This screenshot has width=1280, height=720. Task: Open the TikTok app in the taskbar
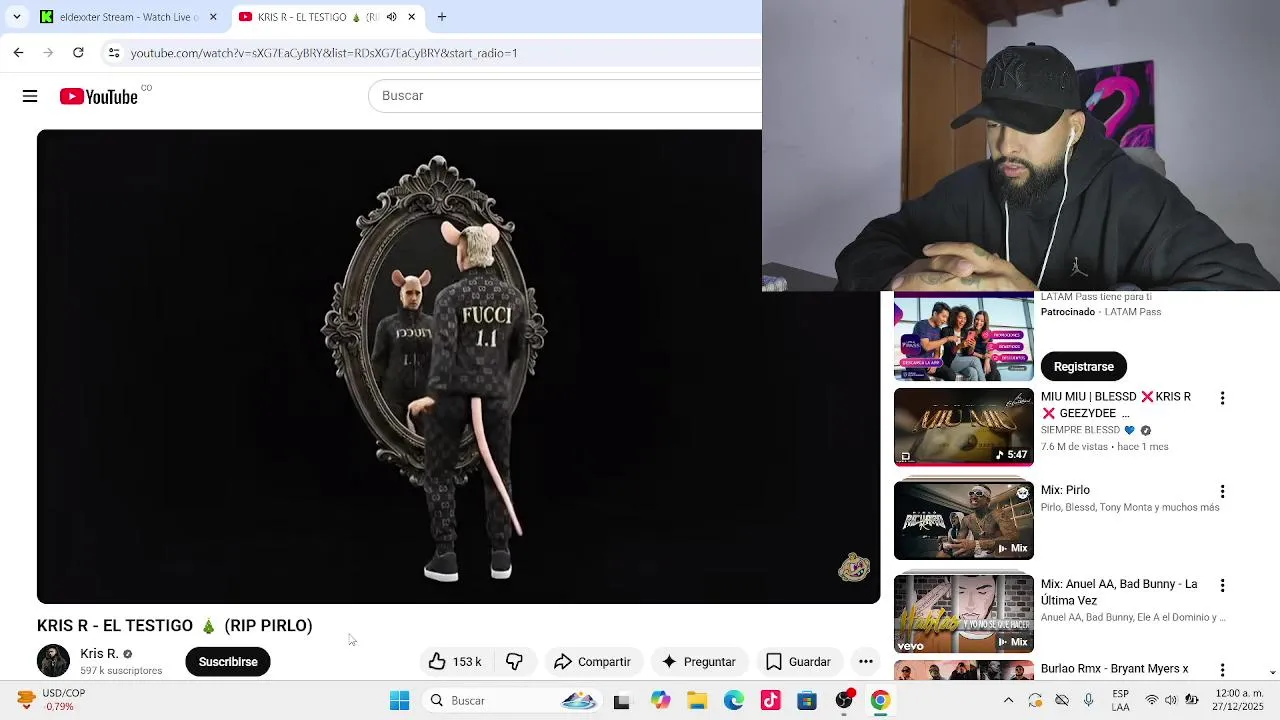(x=770, y=700)
